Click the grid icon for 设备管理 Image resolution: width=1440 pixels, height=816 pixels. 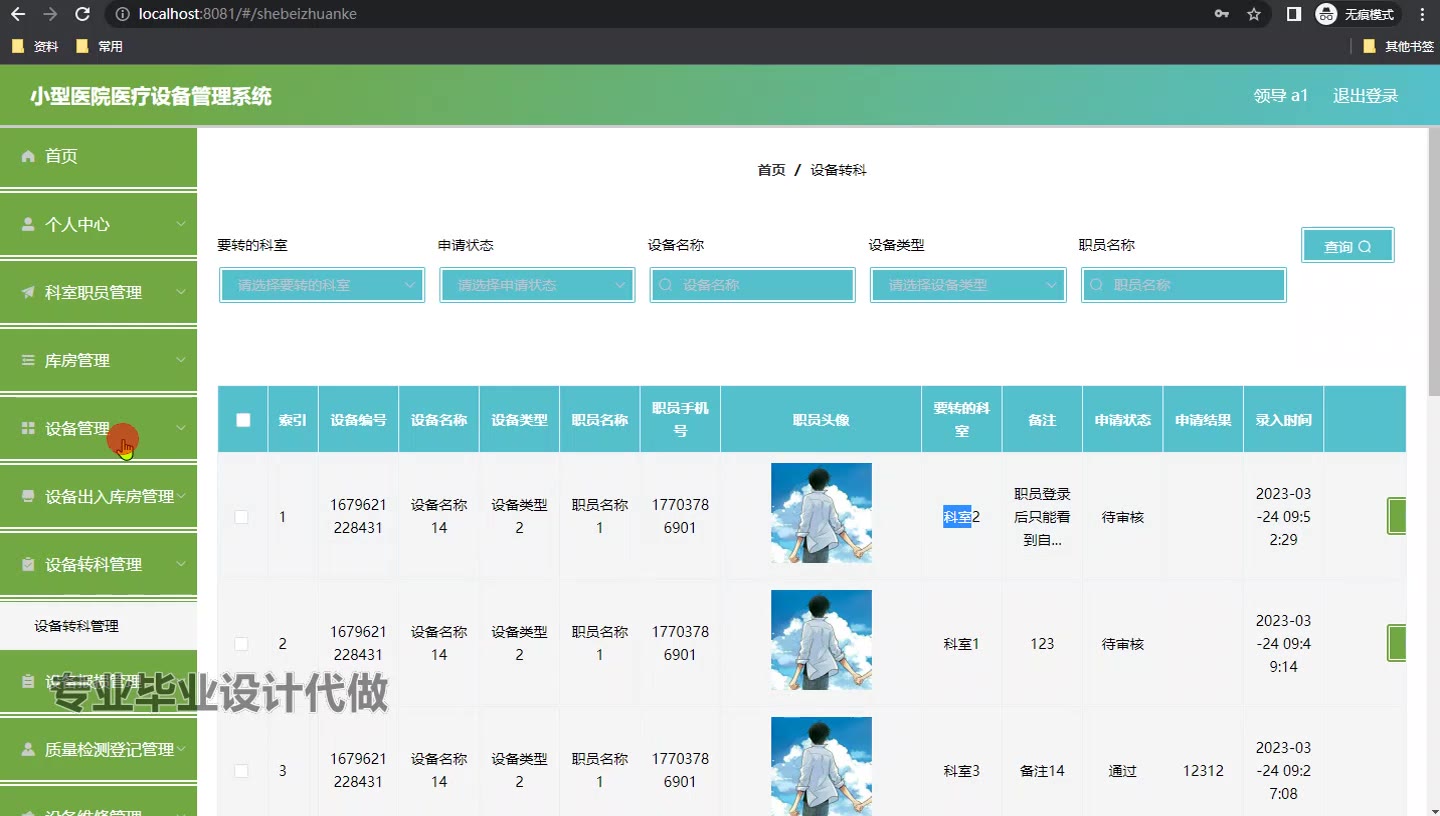(28, 428)
